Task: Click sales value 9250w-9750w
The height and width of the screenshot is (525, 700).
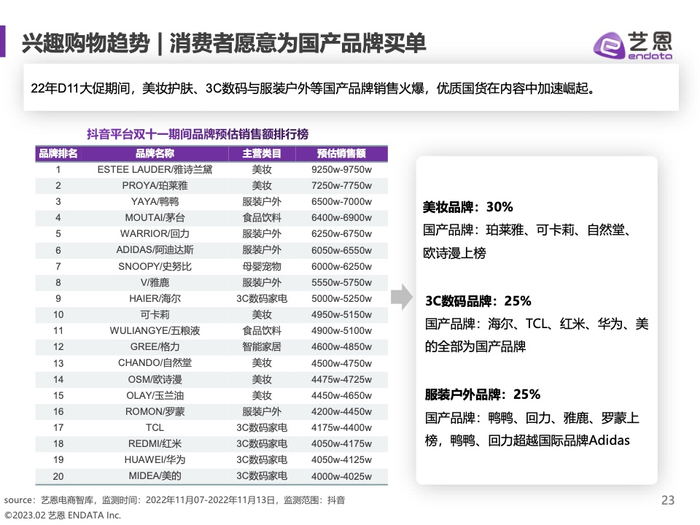Action: 342,170
